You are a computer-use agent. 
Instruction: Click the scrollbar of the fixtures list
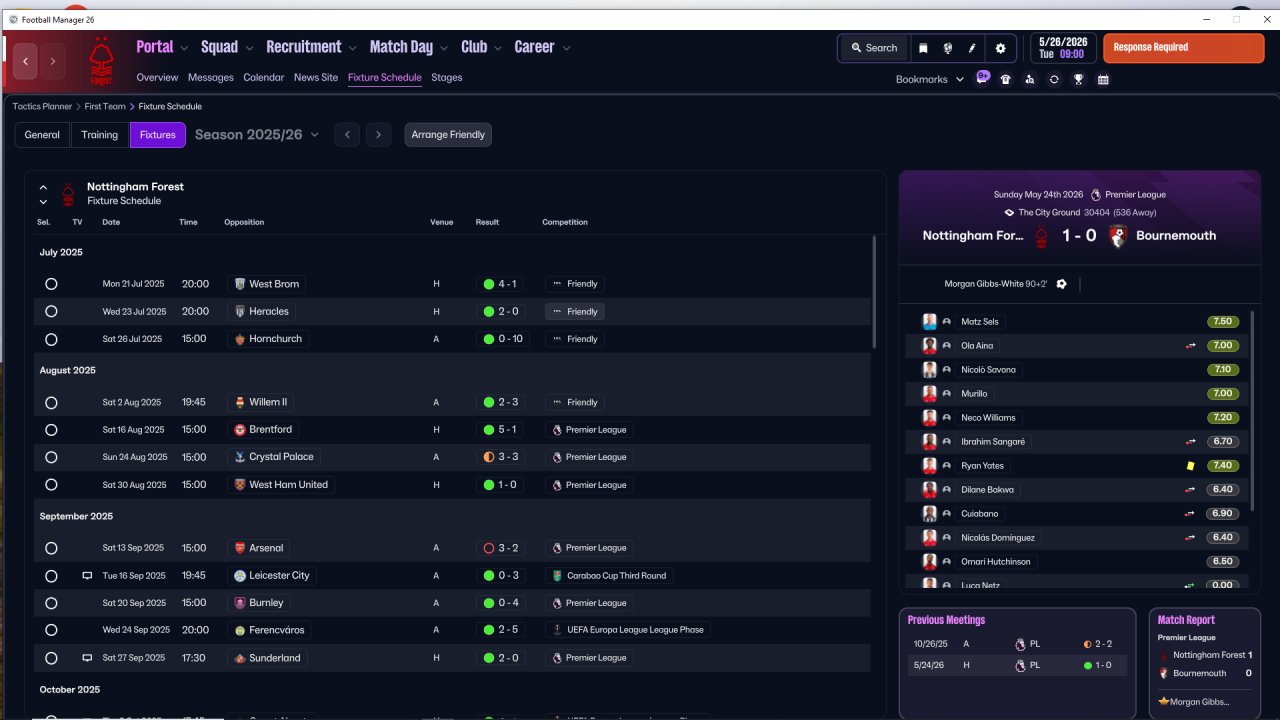pyautogui.click(x=873, y=292)
